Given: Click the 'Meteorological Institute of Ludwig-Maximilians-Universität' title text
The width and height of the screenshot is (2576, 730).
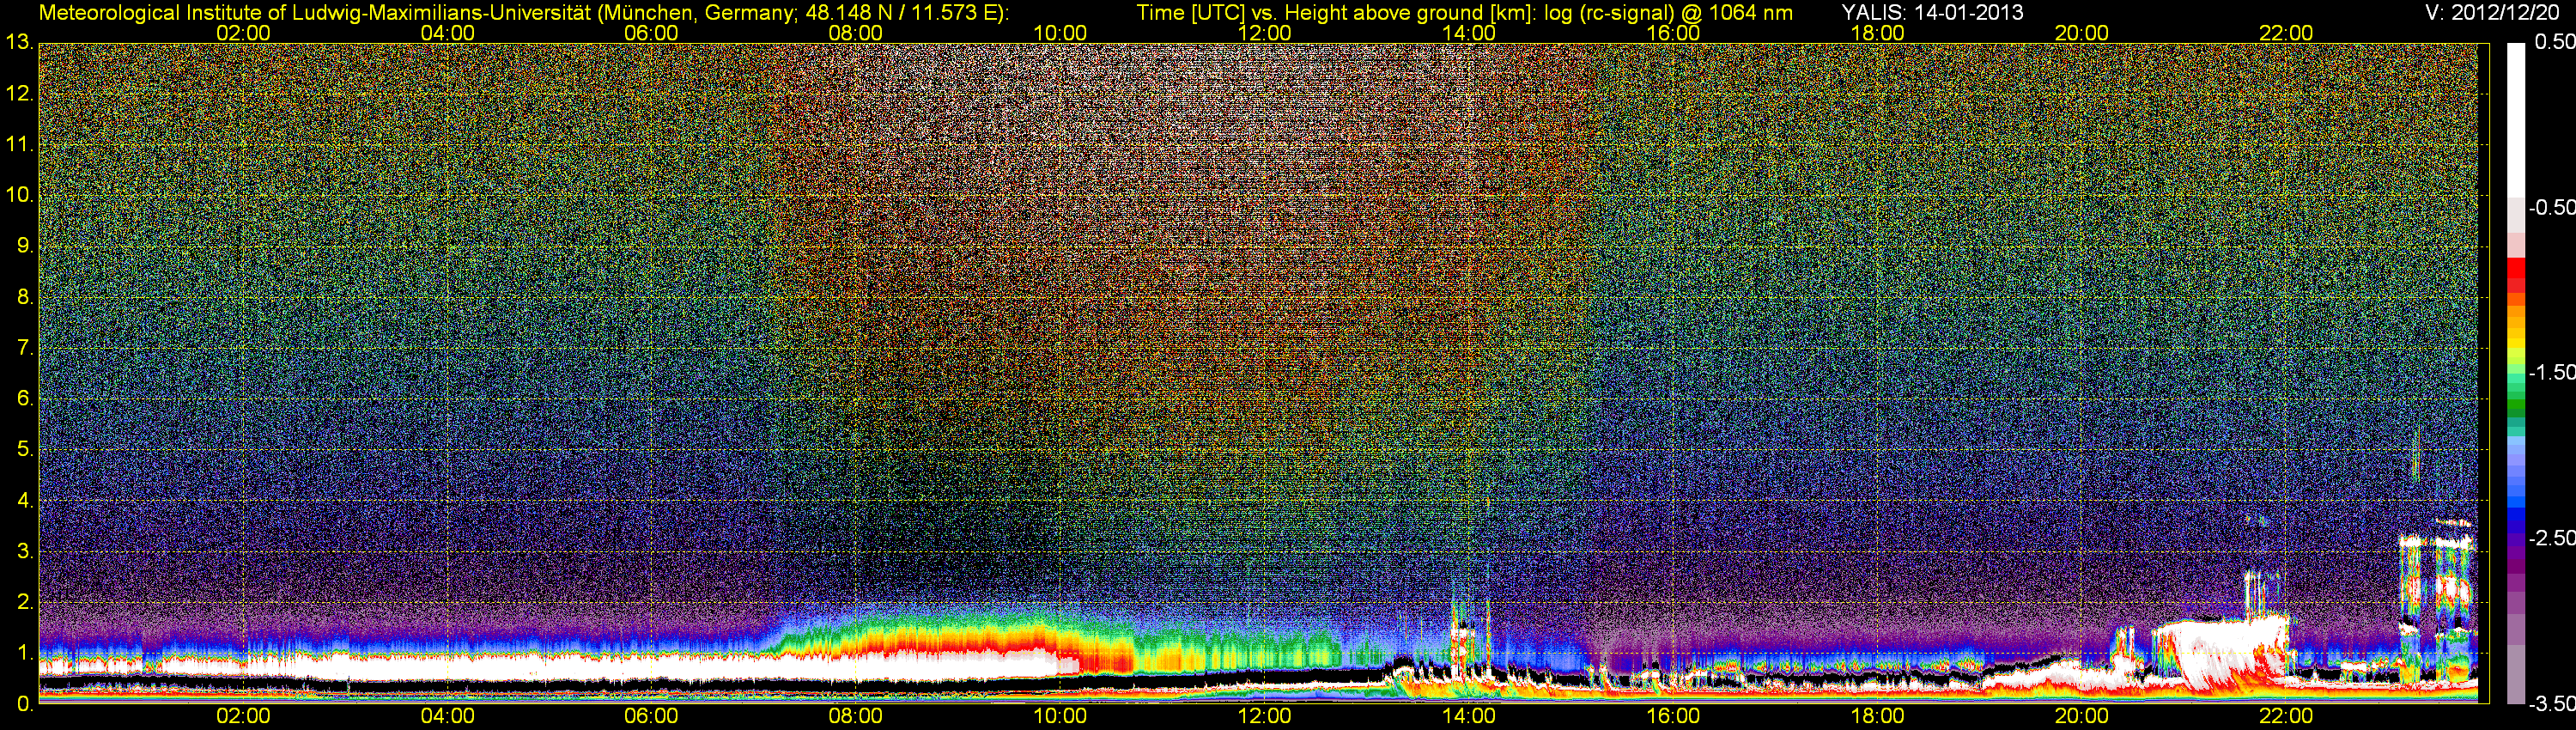Looking at the screenshot, I should tap(316, 12).
